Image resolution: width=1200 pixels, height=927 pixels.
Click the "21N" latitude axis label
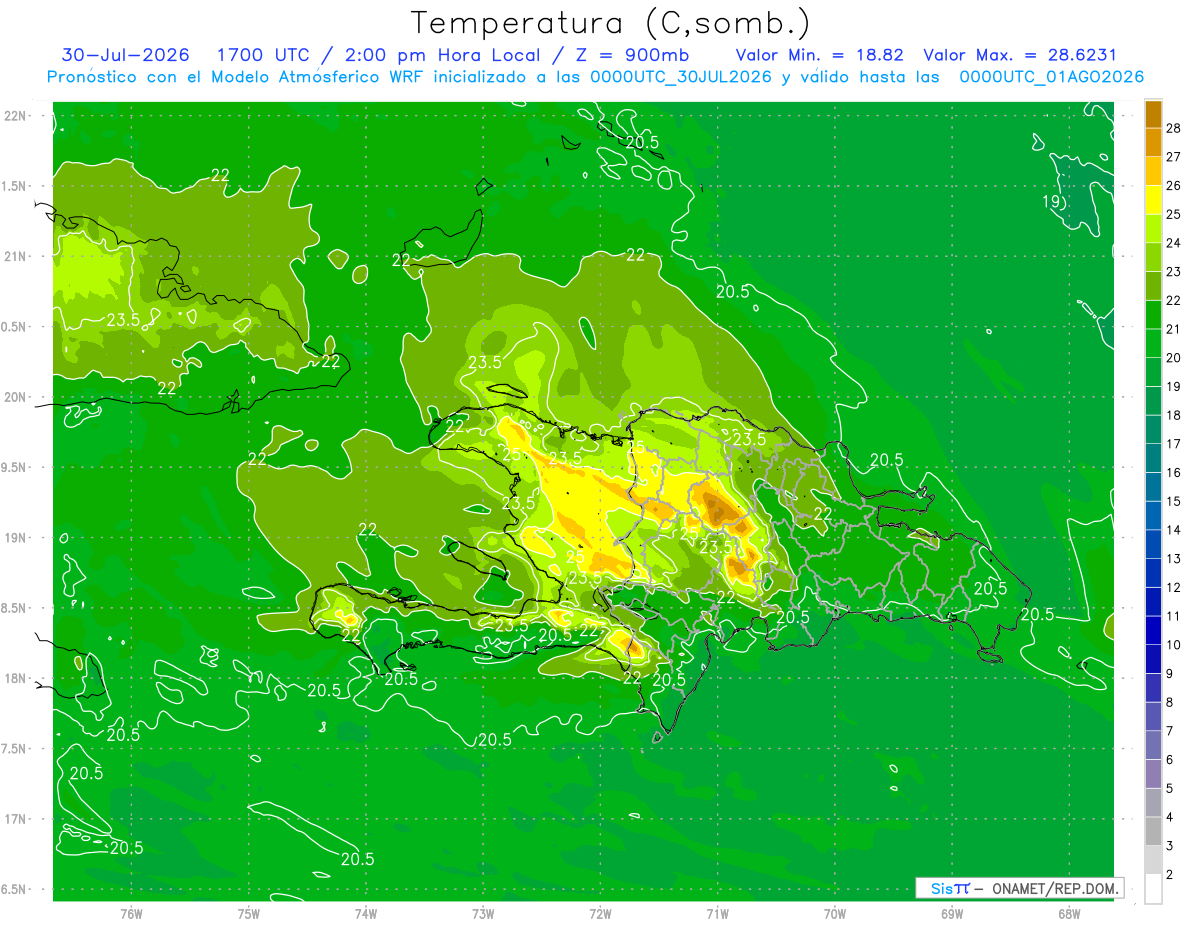coord(15,257)
